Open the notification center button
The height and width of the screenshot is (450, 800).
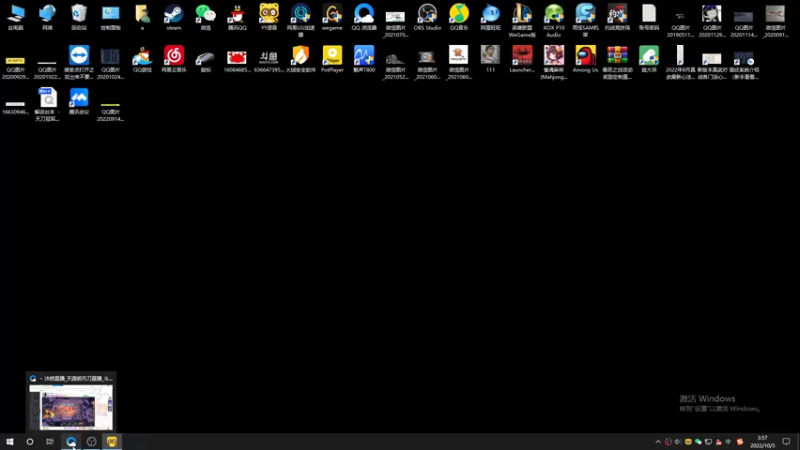click(786, 441)
